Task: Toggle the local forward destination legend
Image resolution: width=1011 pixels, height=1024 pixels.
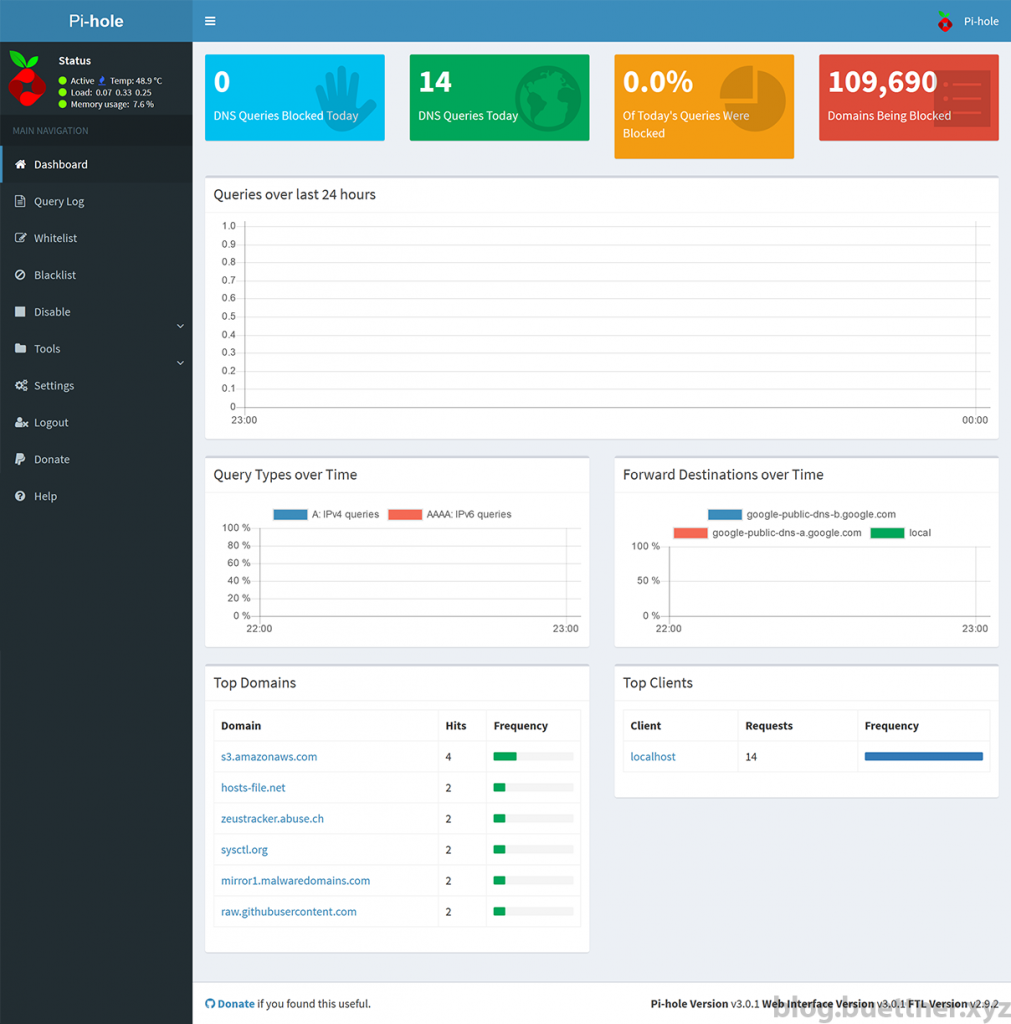Action: pyautogui.click(x=900, y=533)
